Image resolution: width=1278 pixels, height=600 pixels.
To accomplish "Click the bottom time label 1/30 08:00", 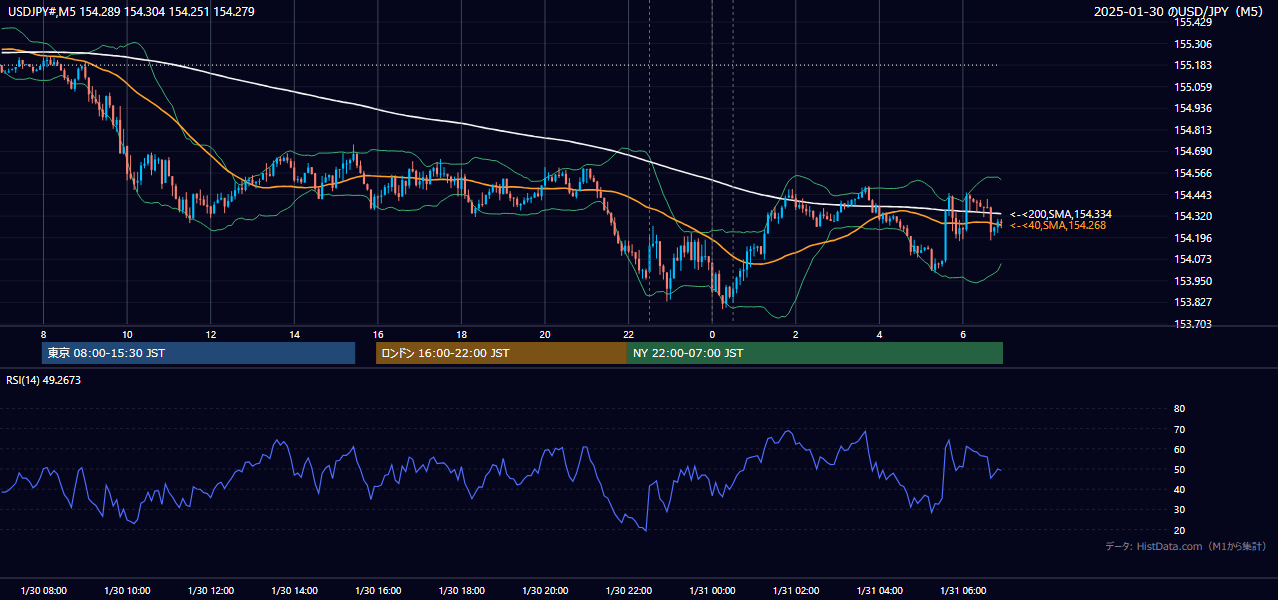I will tap(44, 591).
